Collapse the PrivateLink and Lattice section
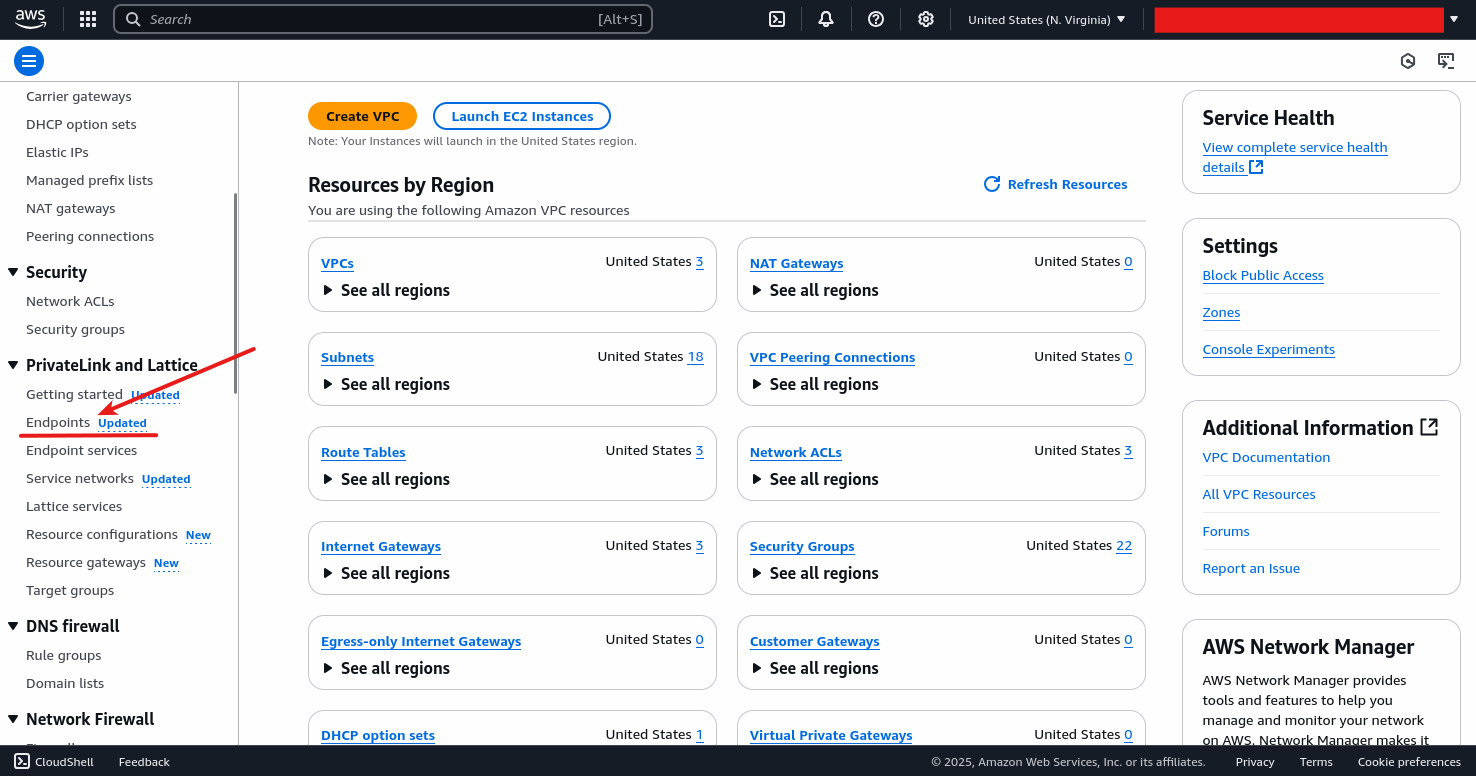This screenshot has height=776, width=1476. tap(11, 364)
